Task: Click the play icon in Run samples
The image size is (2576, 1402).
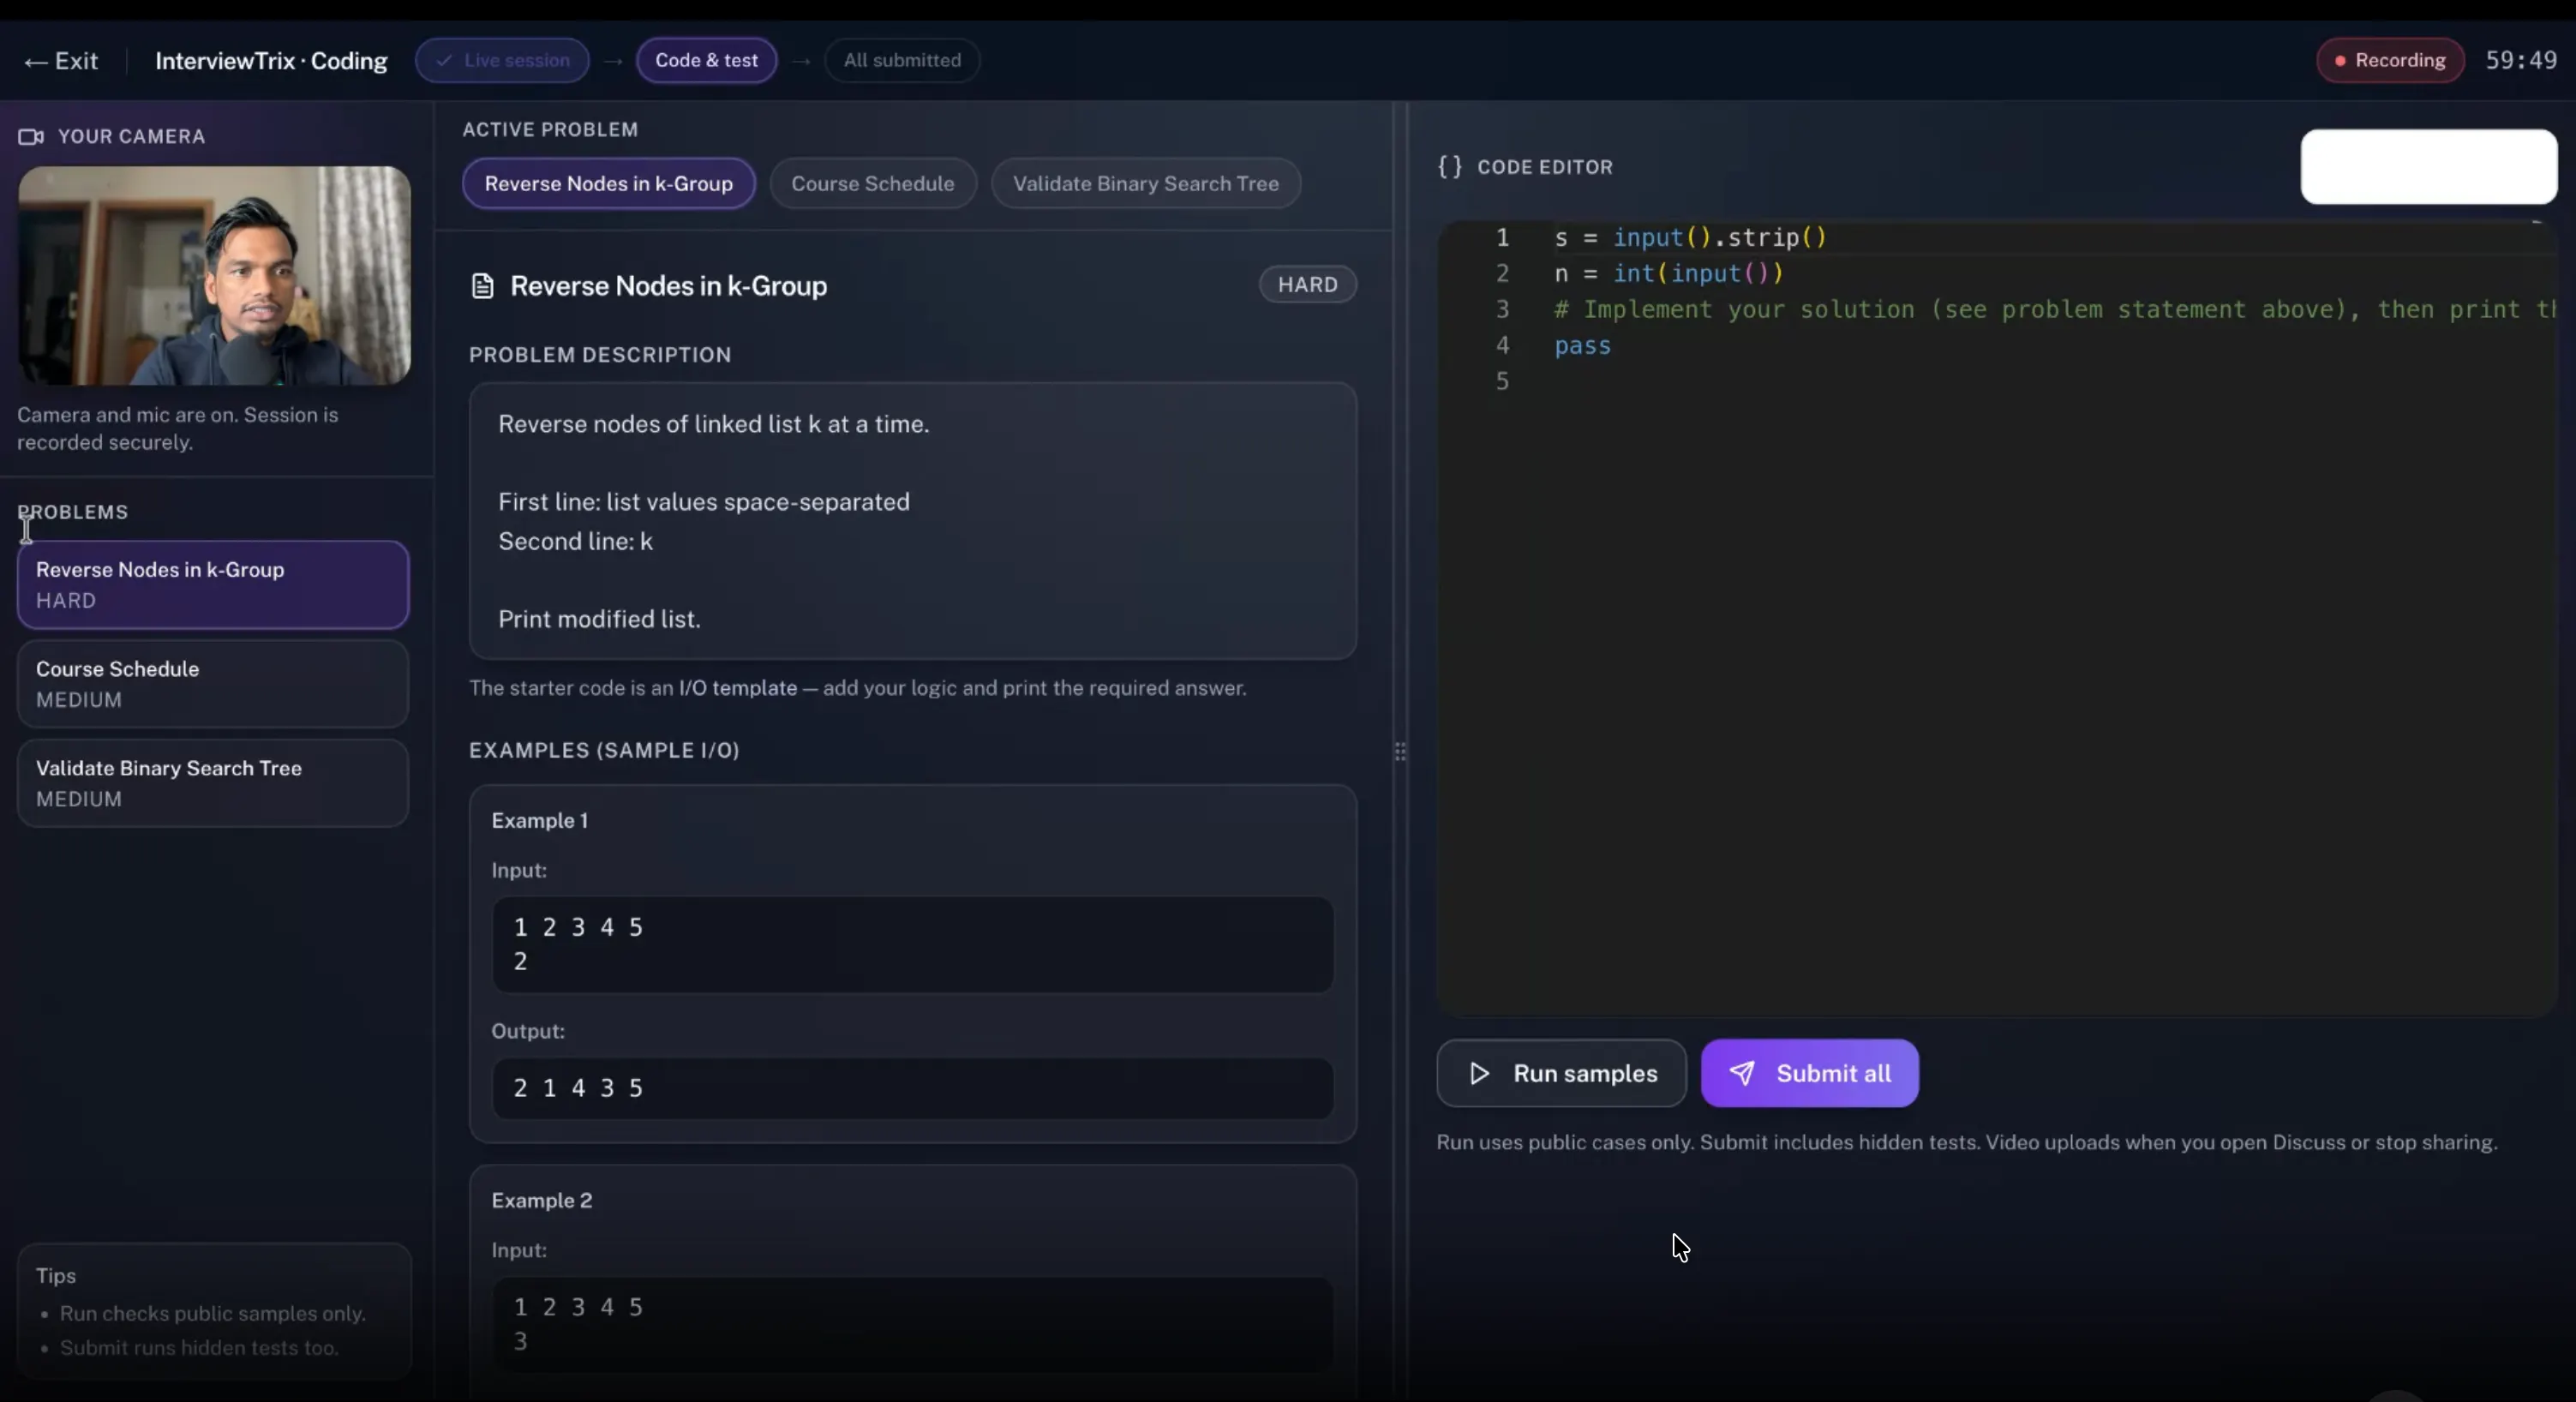Action: tap(1479, 1073)
